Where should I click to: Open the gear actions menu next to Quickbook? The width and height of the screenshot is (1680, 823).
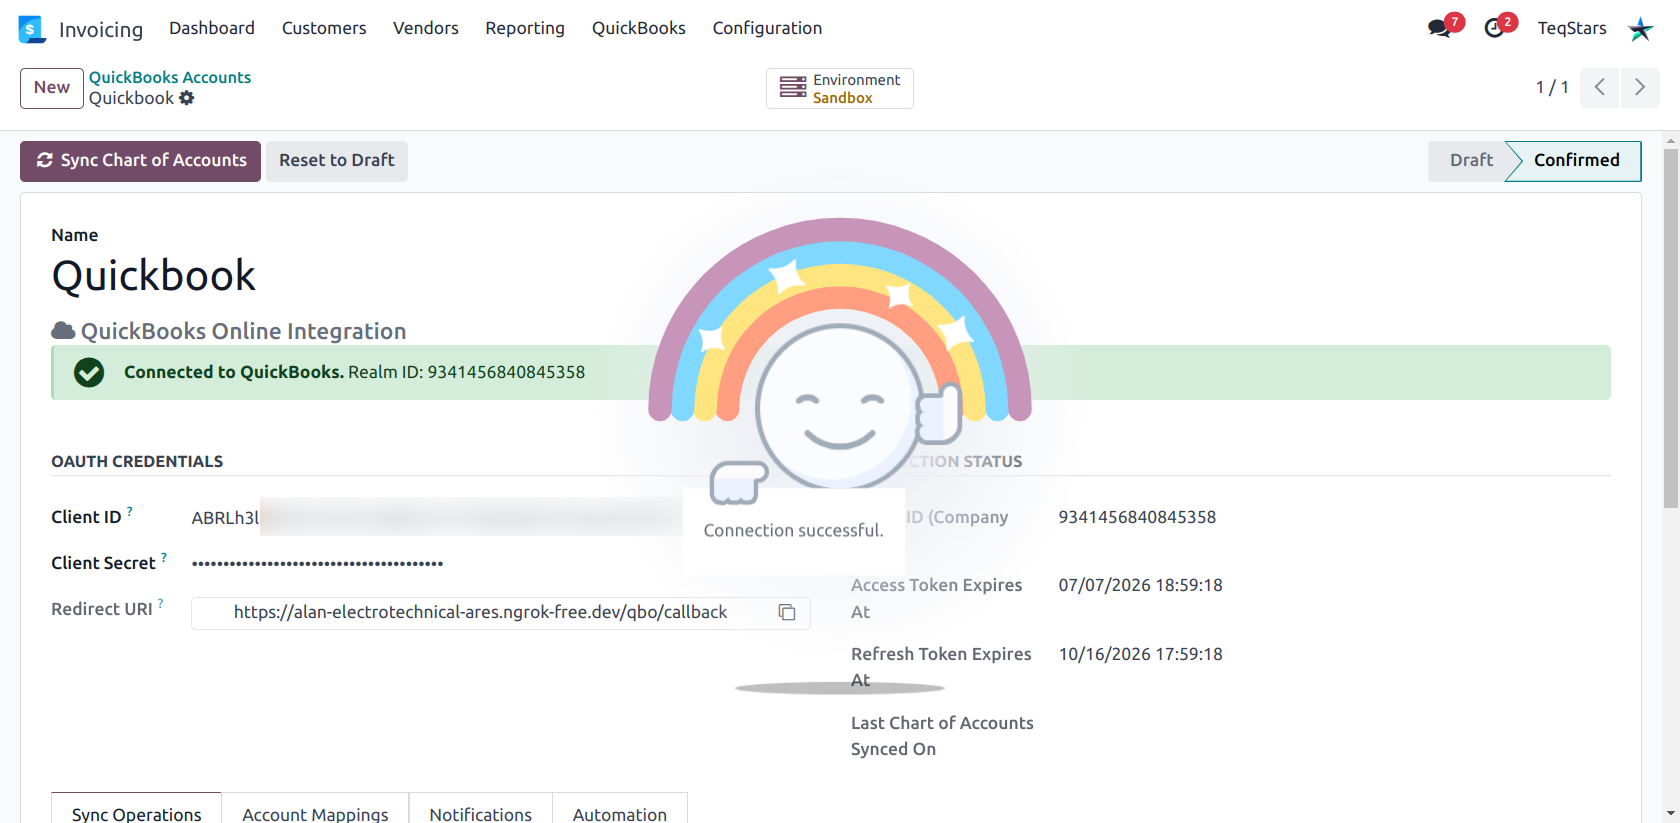(187, 98)
